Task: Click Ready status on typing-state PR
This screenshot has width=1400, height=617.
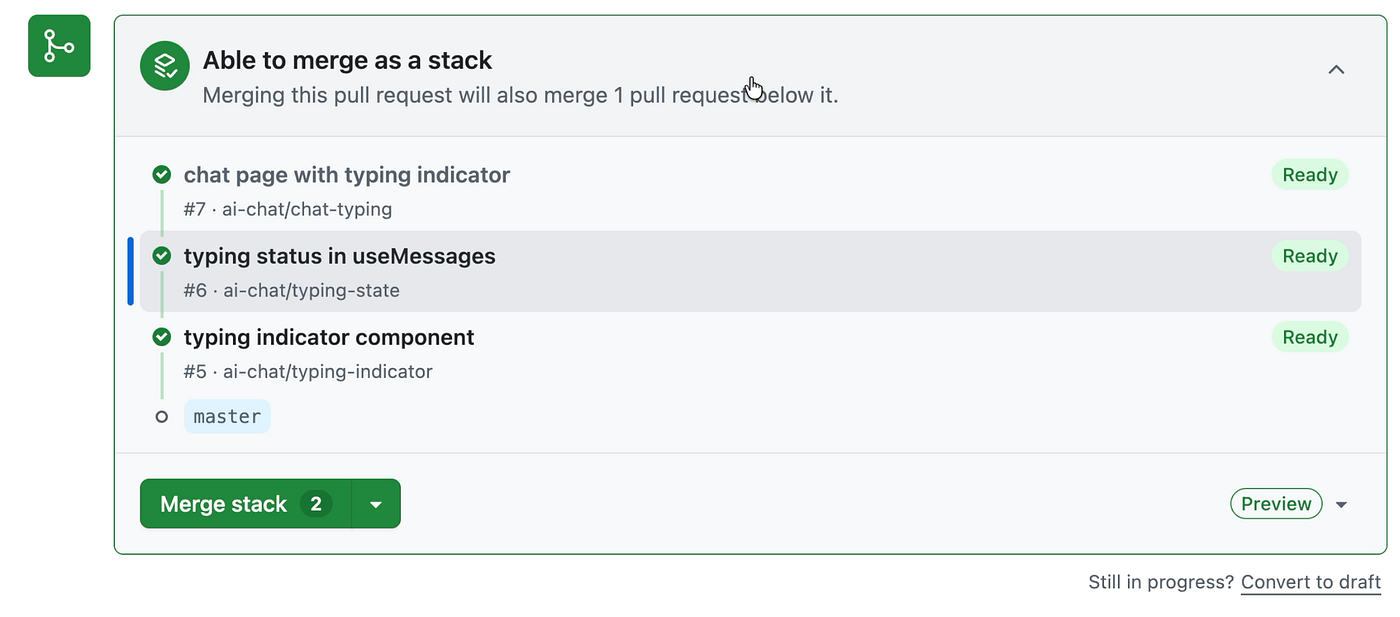Action: coord(1310,256)
